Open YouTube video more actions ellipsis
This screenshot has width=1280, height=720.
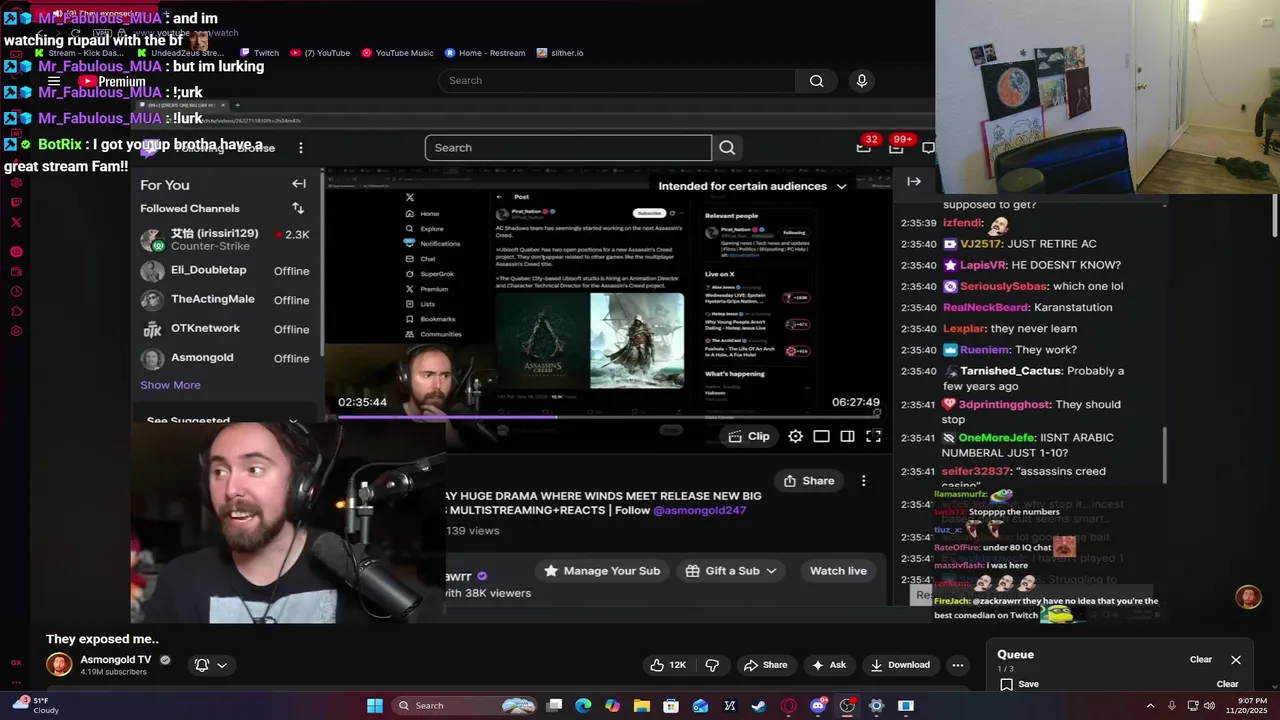(x=958, y=665)
